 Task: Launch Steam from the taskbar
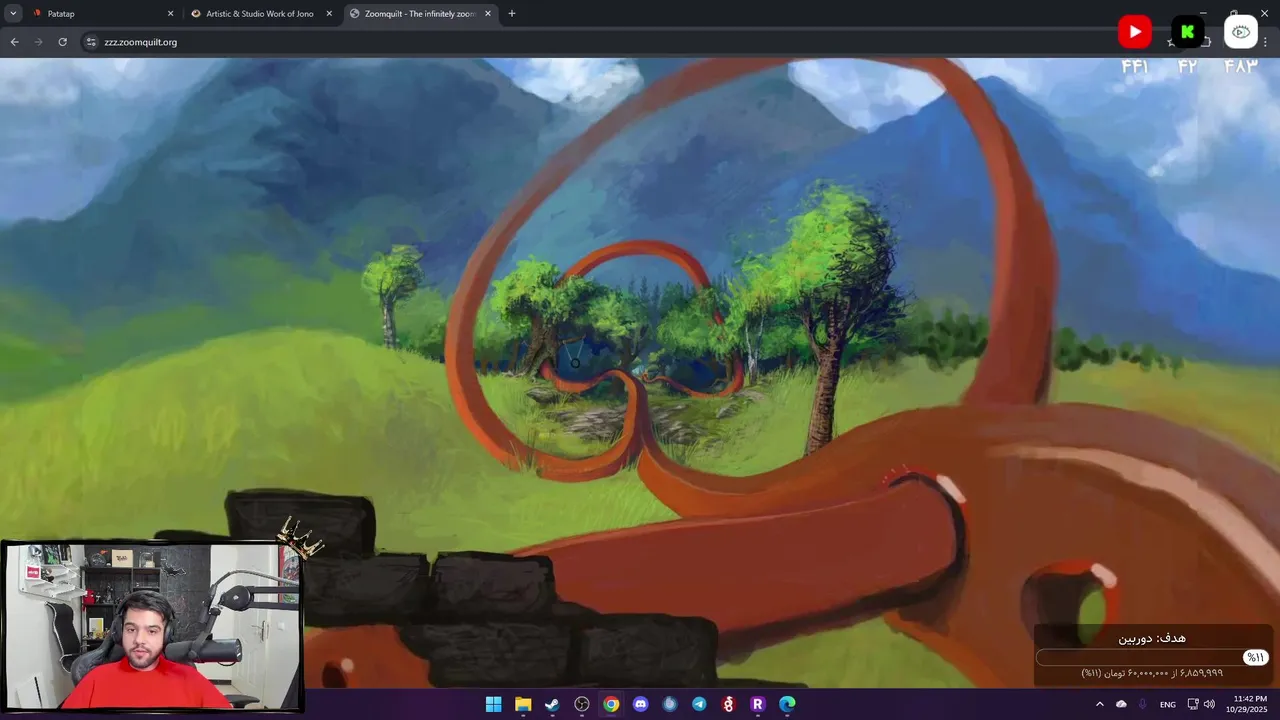coord(552,704)
